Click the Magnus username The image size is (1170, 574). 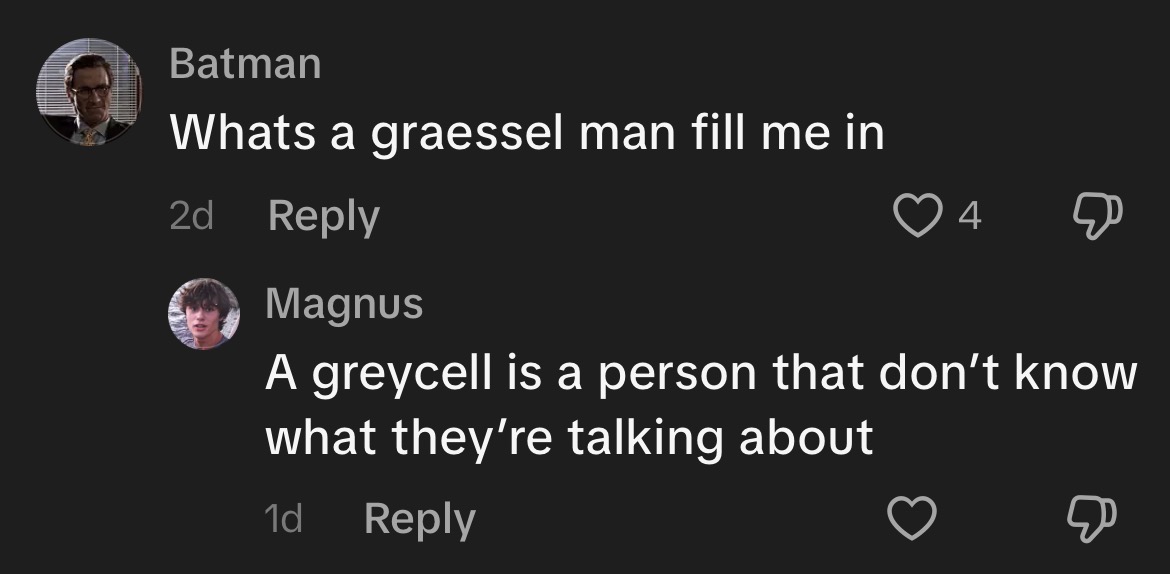(x=344, y=303)
